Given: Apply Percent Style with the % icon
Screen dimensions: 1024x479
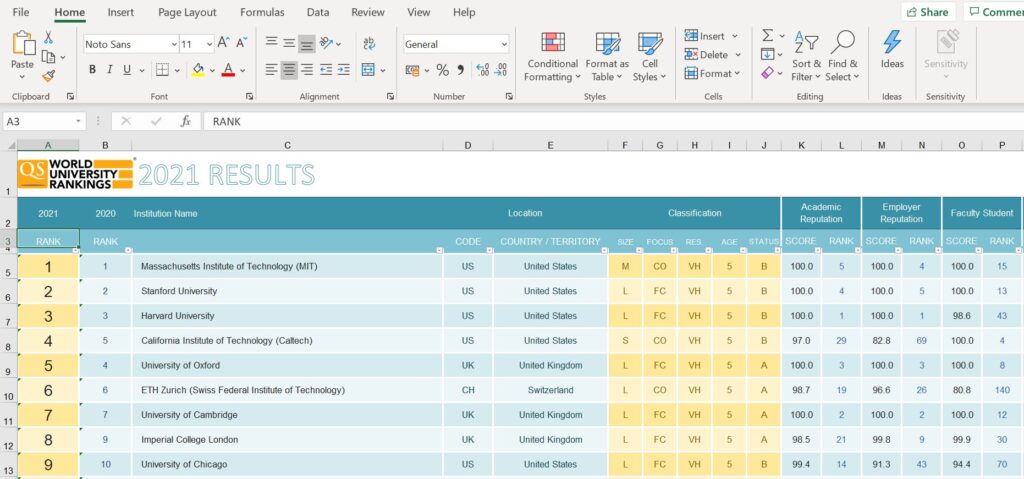Looking at the screenshot, I should tap(443, 70).
